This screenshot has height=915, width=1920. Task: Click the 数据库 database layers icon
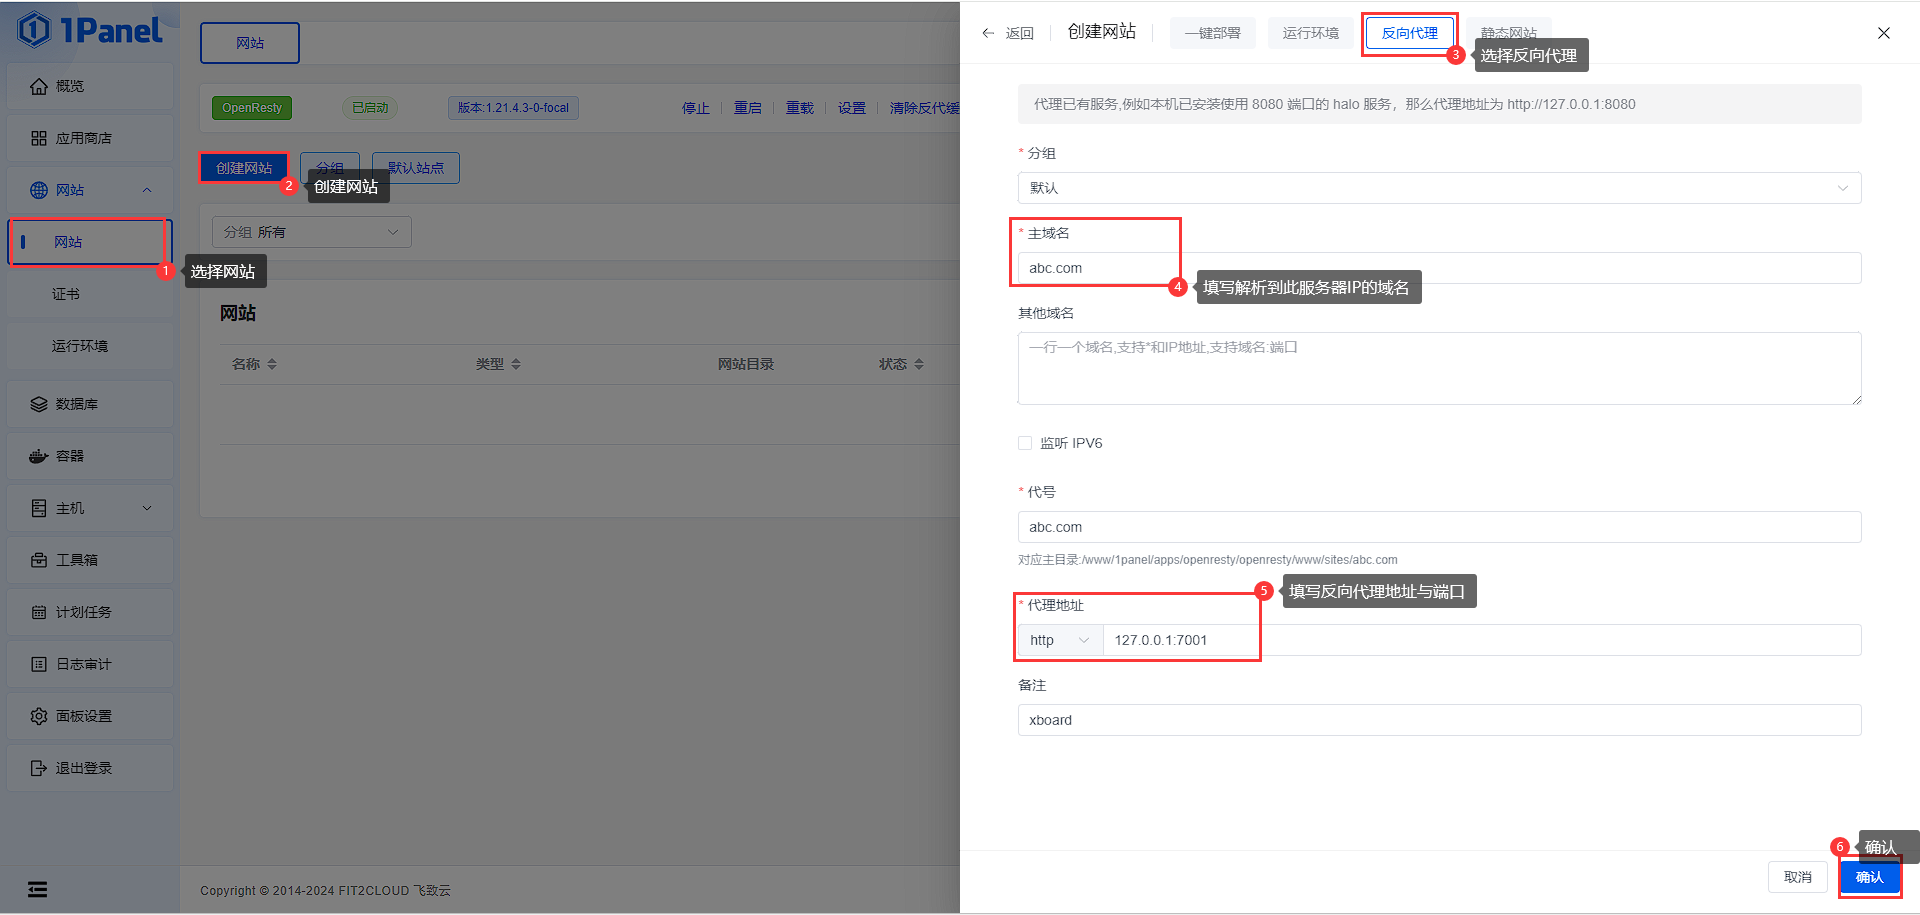[x=38, y=404]
